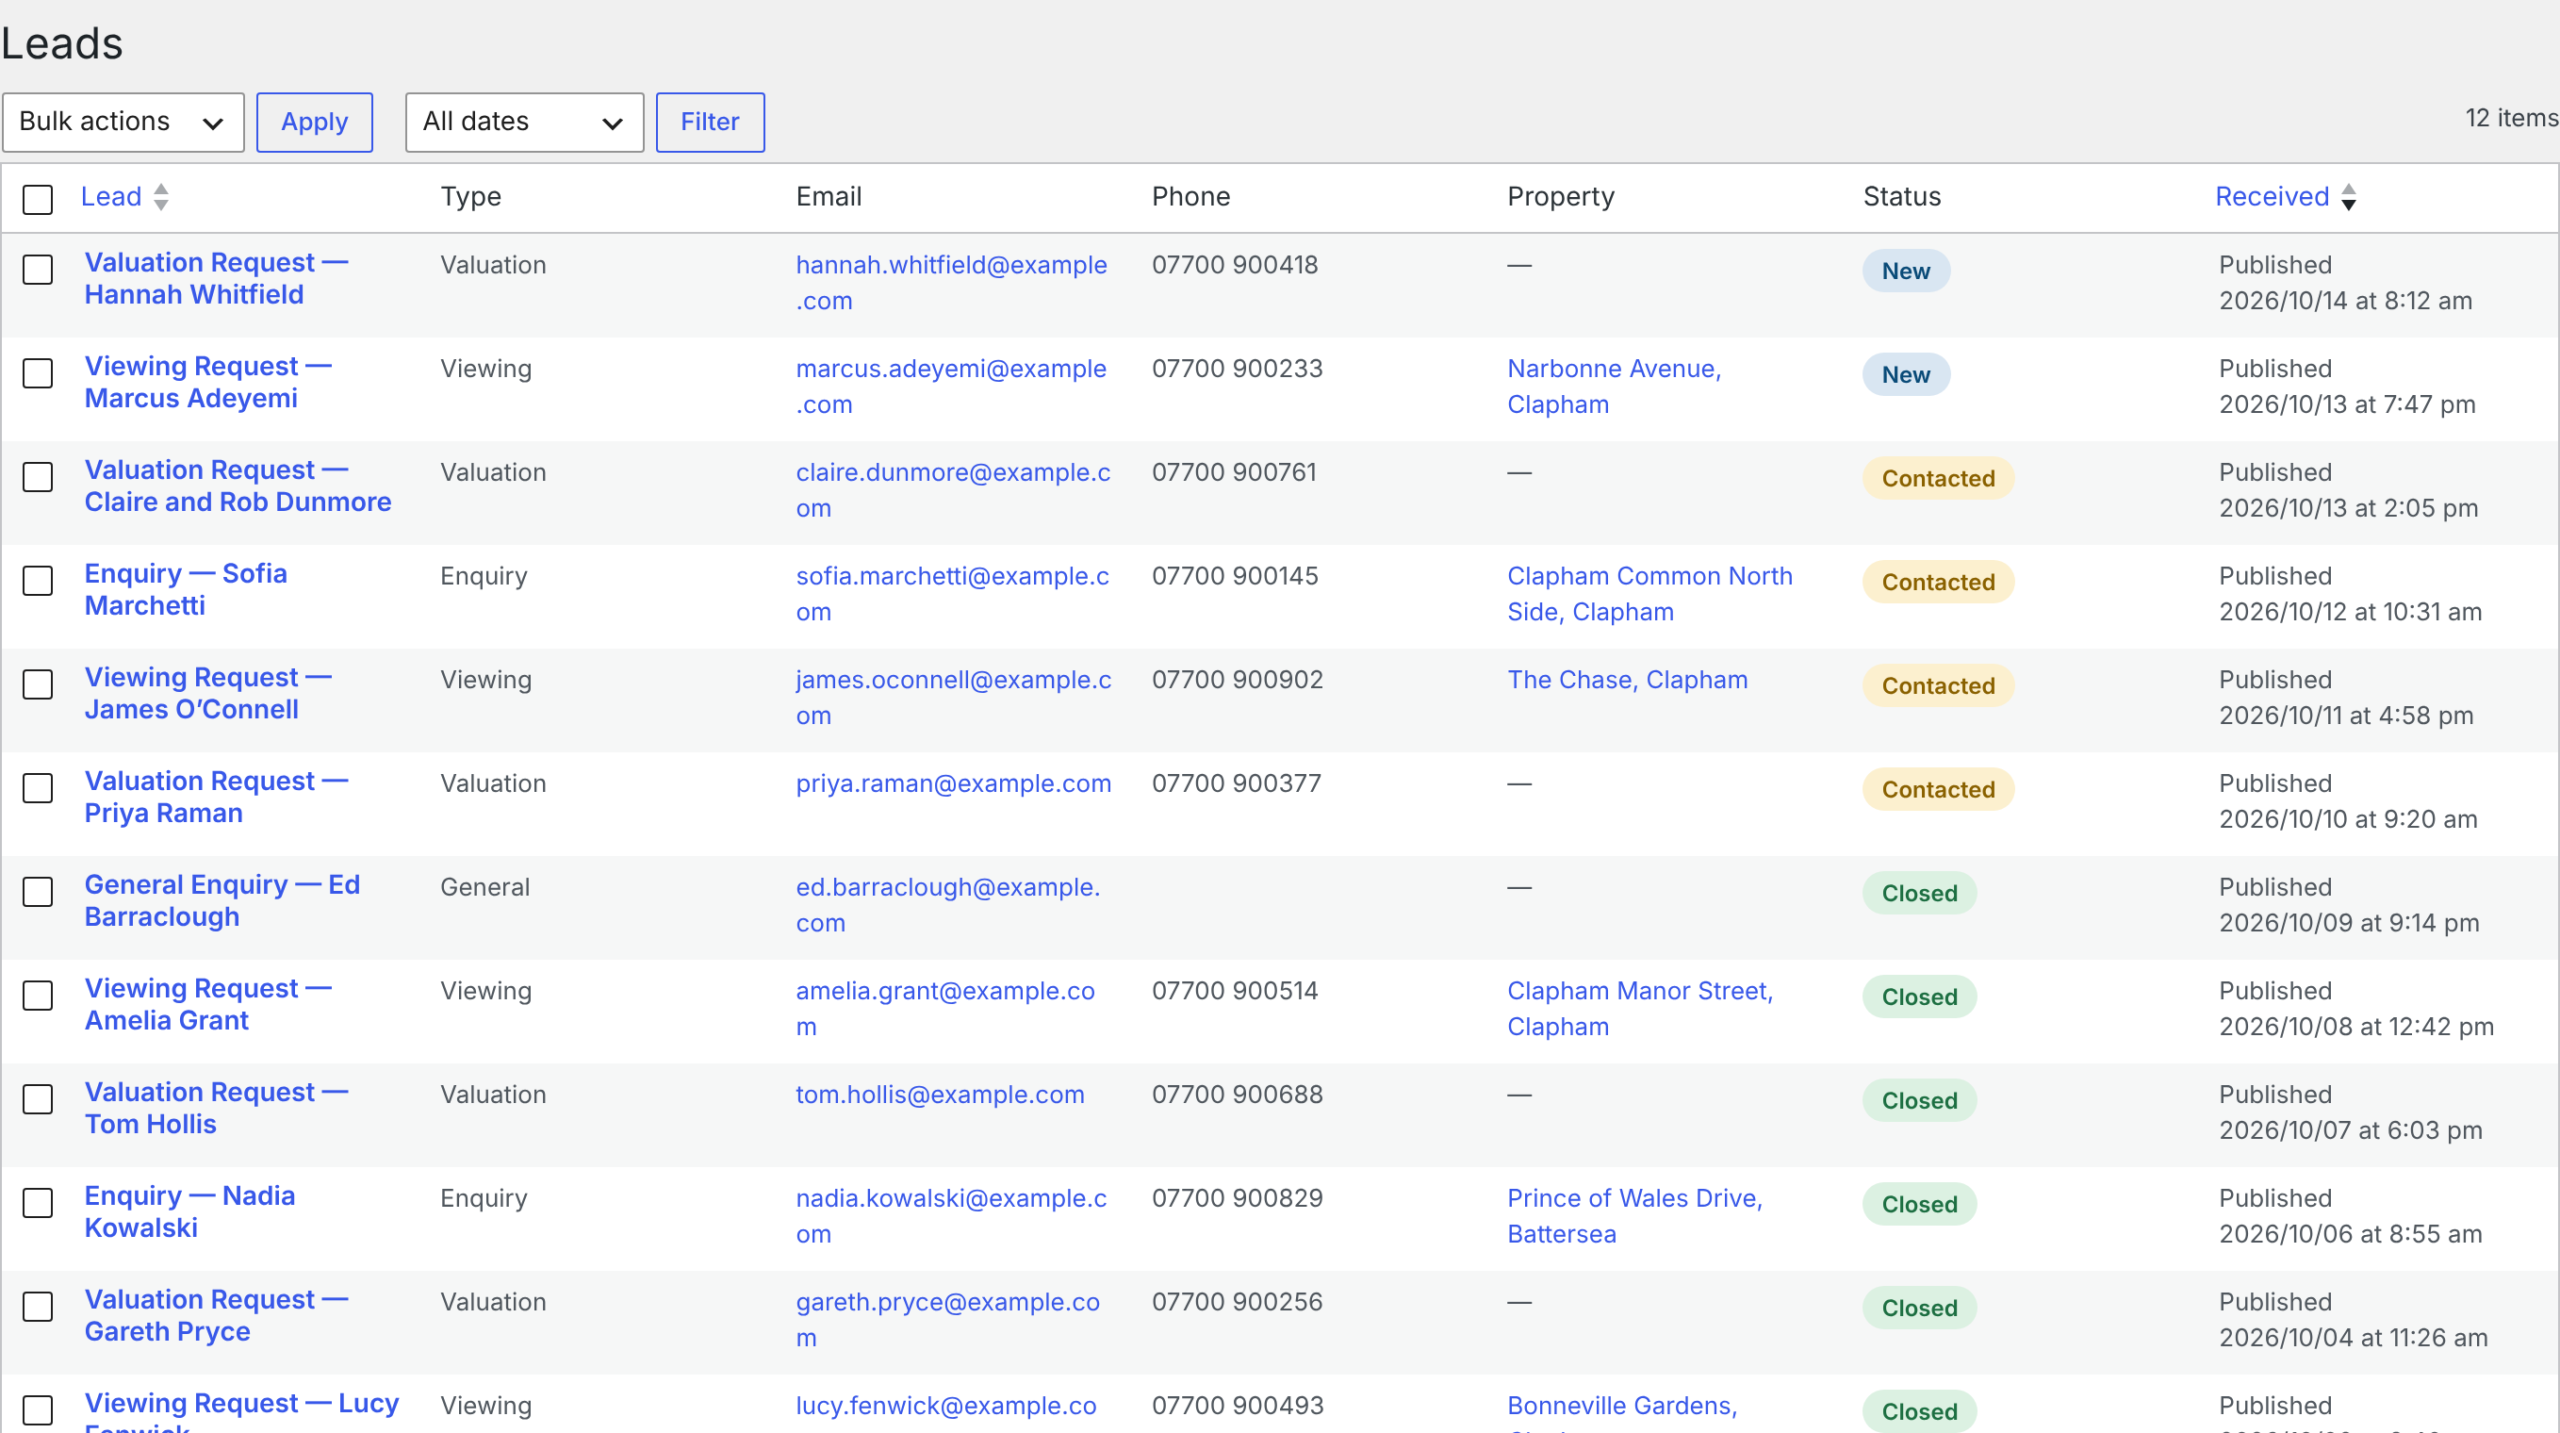Open General Enquiry — Ed Barraclough lead
Screen dimensions: 2560x1433
click(x=222, y=900)
